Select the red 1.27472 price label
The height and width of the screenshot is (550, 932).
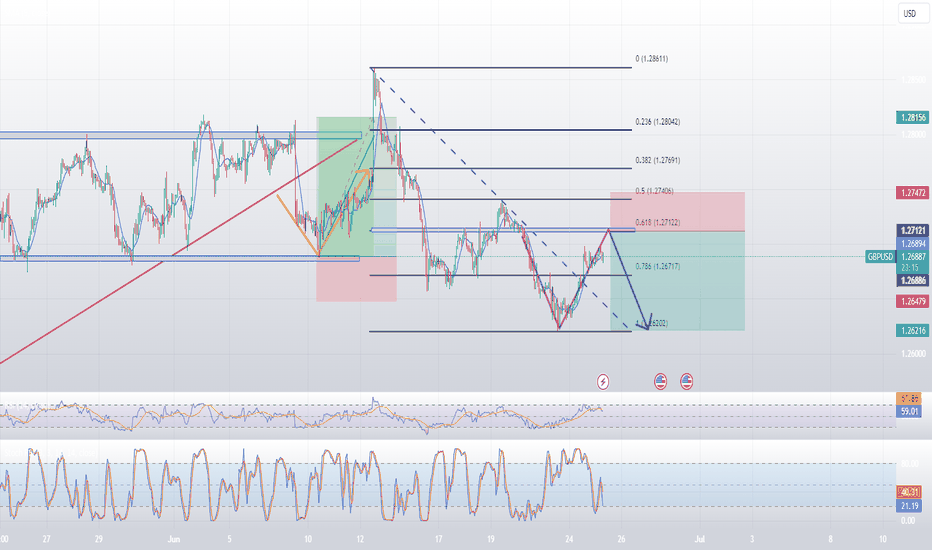[912, 193]
